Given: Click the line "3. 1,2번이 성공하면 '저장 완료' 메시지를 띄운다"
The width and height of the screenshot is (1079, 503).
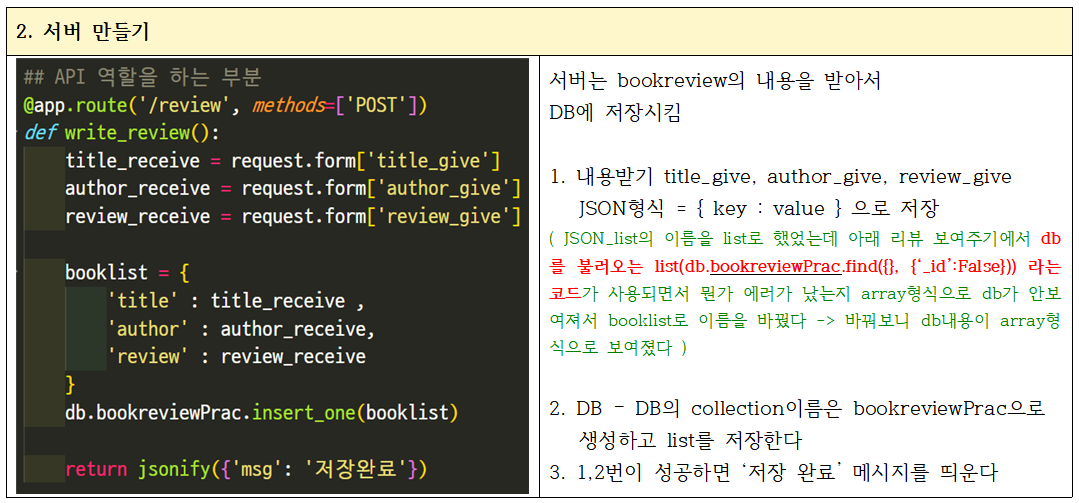Looking at the screenshot, I should [773, 472].
